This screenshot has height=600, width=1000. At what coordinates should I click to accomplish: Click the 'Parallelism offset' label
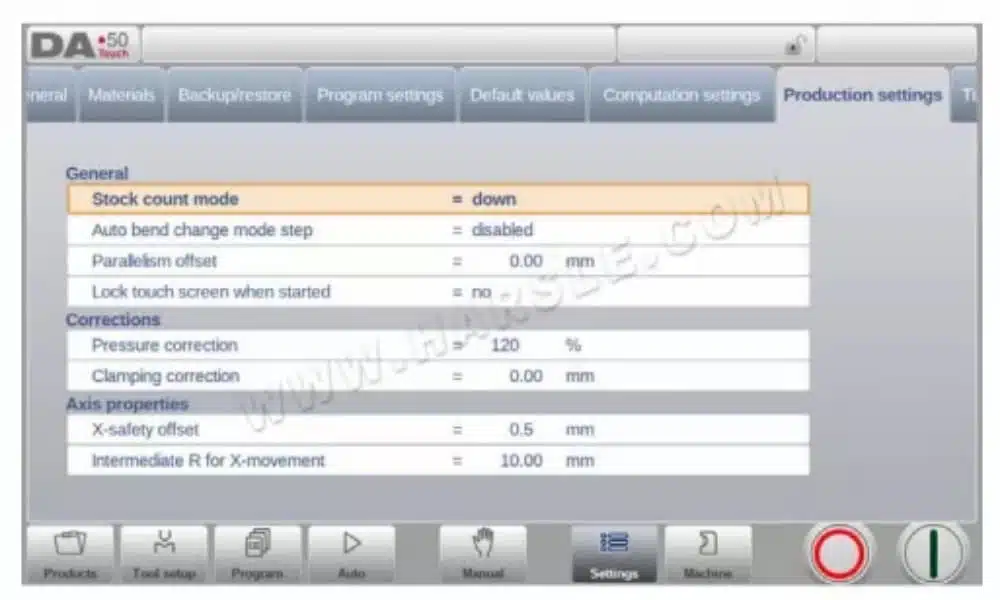[x=154, y=261]
